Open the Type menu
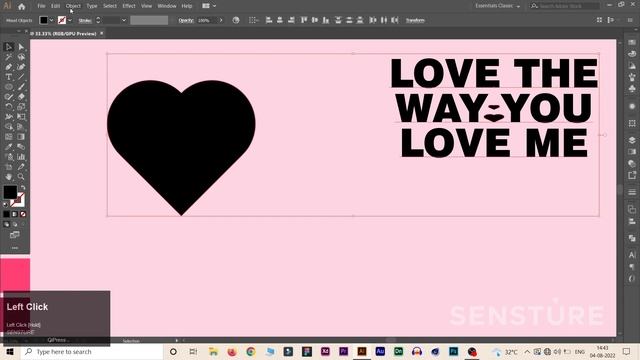Screen dimensions: 640x360 click(92, 6)
